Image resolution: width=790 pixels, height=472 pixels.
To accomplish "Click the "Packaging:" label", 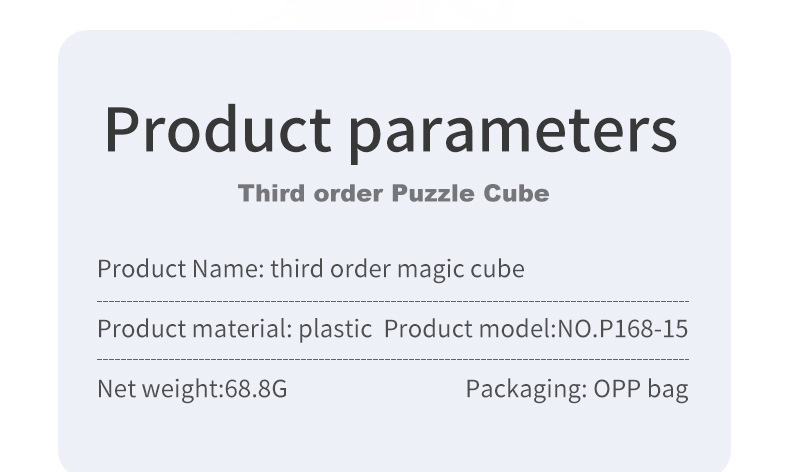I will tap(526, 389).
